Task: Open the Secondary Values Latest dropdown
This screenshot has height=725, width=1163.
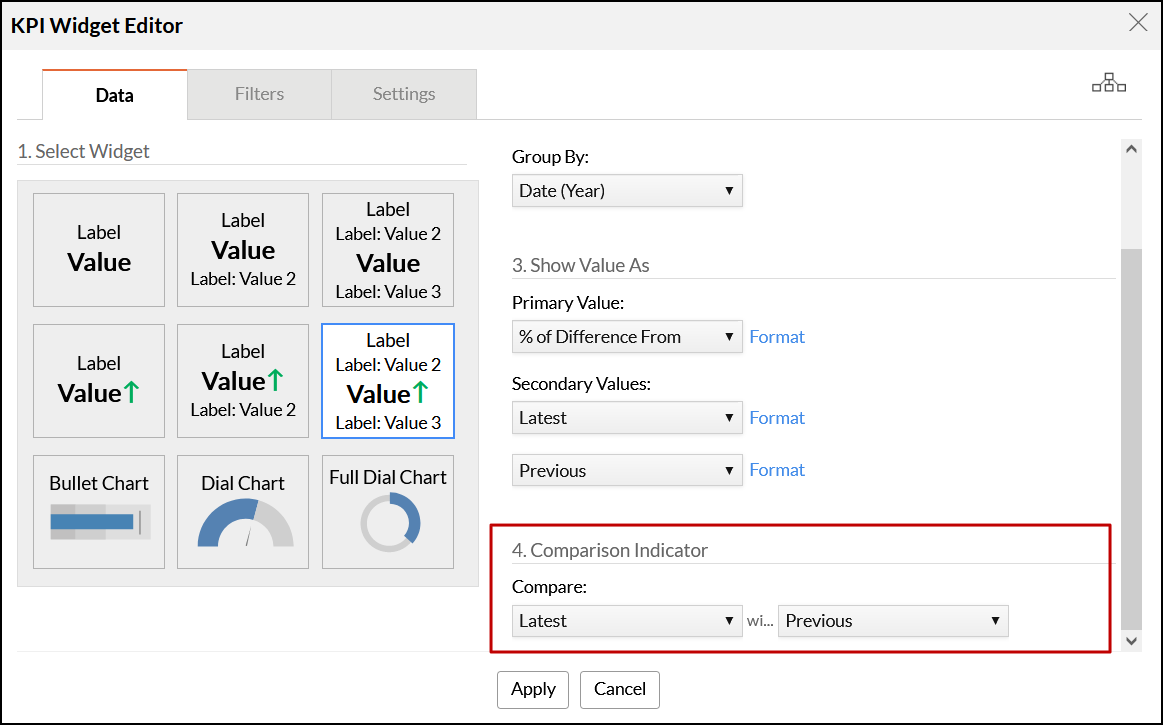Action: [627, 418]
